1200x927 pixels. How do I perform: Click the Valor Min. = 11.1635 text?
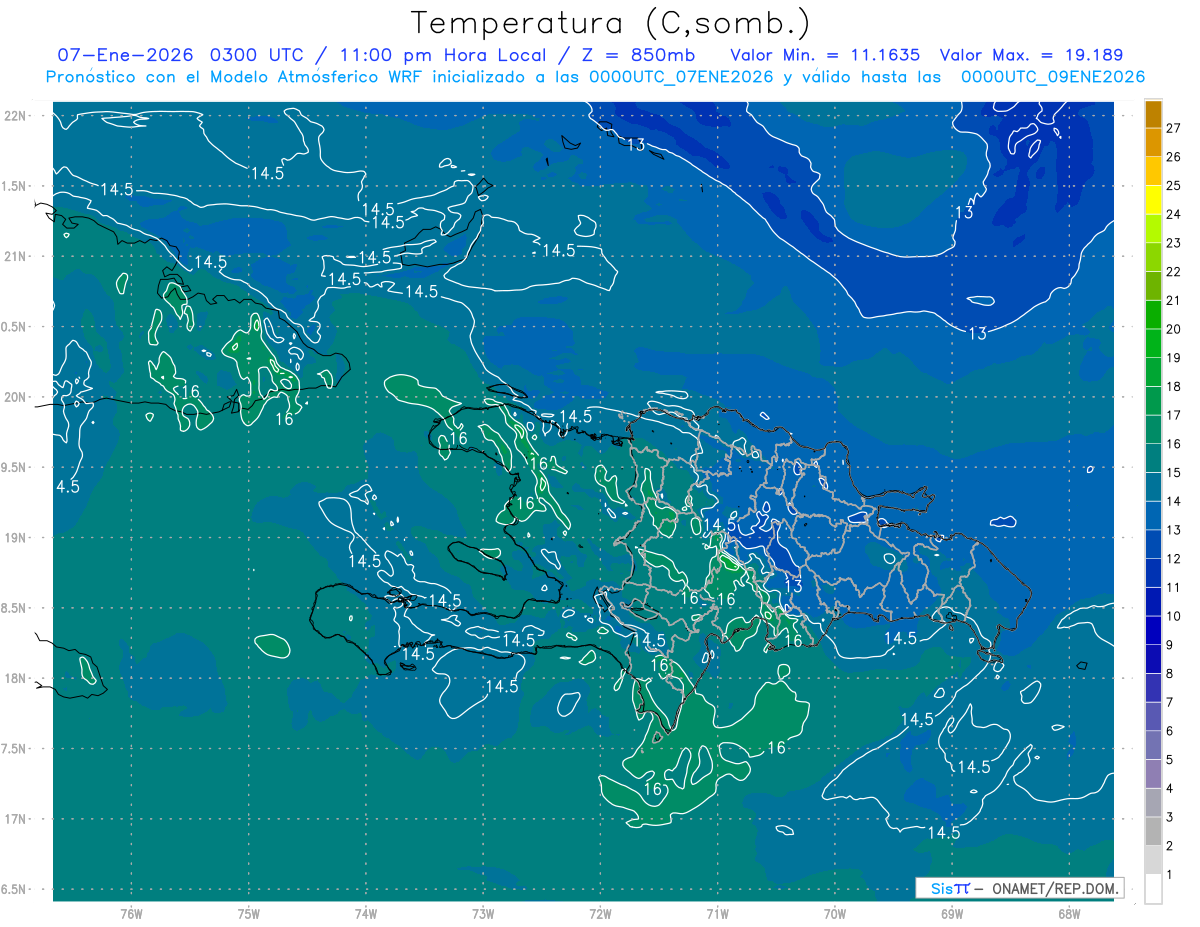click(x=825, y=55)
